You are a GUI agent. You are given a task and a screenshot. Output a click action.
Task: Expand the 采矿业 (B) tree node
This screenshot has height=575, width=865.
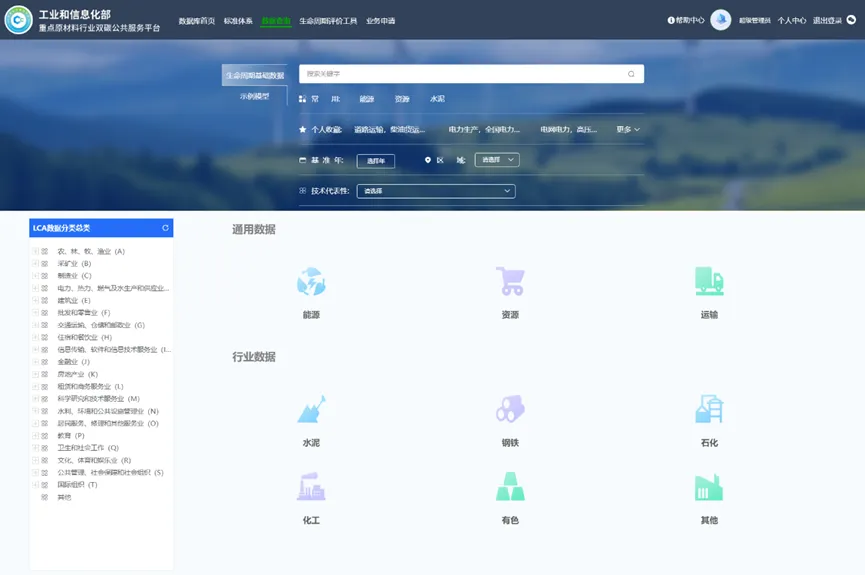[35, 264]
